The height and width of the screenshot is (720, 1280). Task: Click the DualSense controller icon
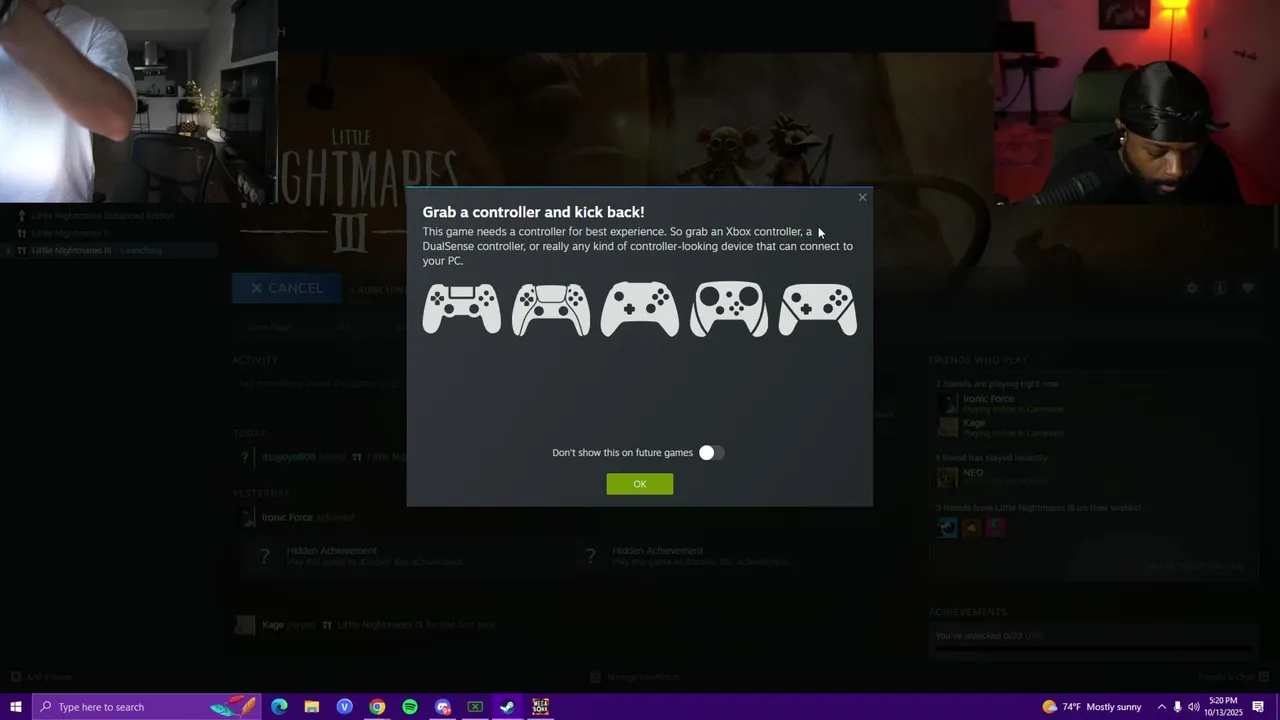(x=550, y=309)
